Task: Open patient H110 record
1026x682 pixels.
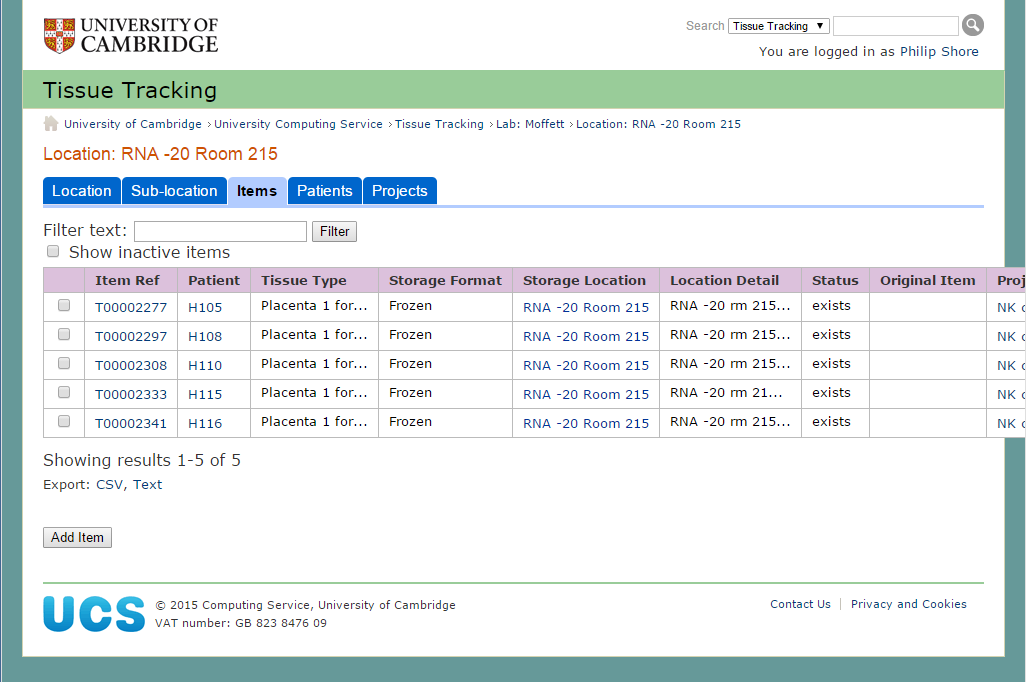Action: tap(205, 365)
